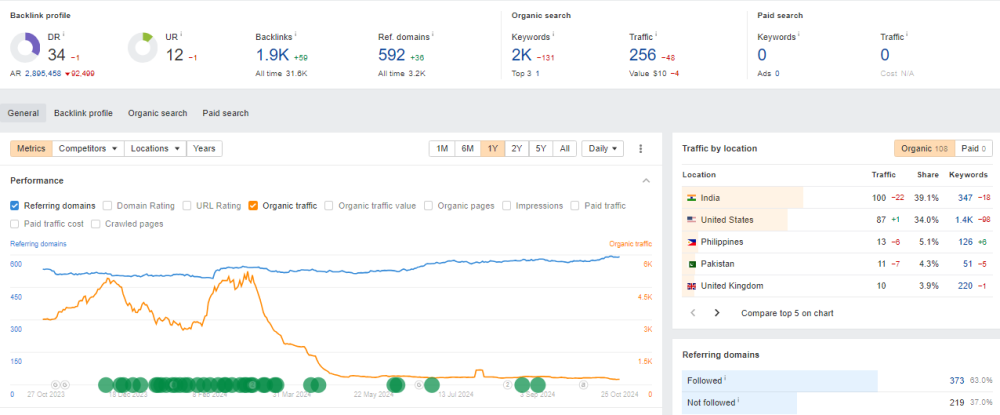Collapse the Performance section chevron
Image resolution: width=1000 pixels, height=415 pixels.
(646, 181)
